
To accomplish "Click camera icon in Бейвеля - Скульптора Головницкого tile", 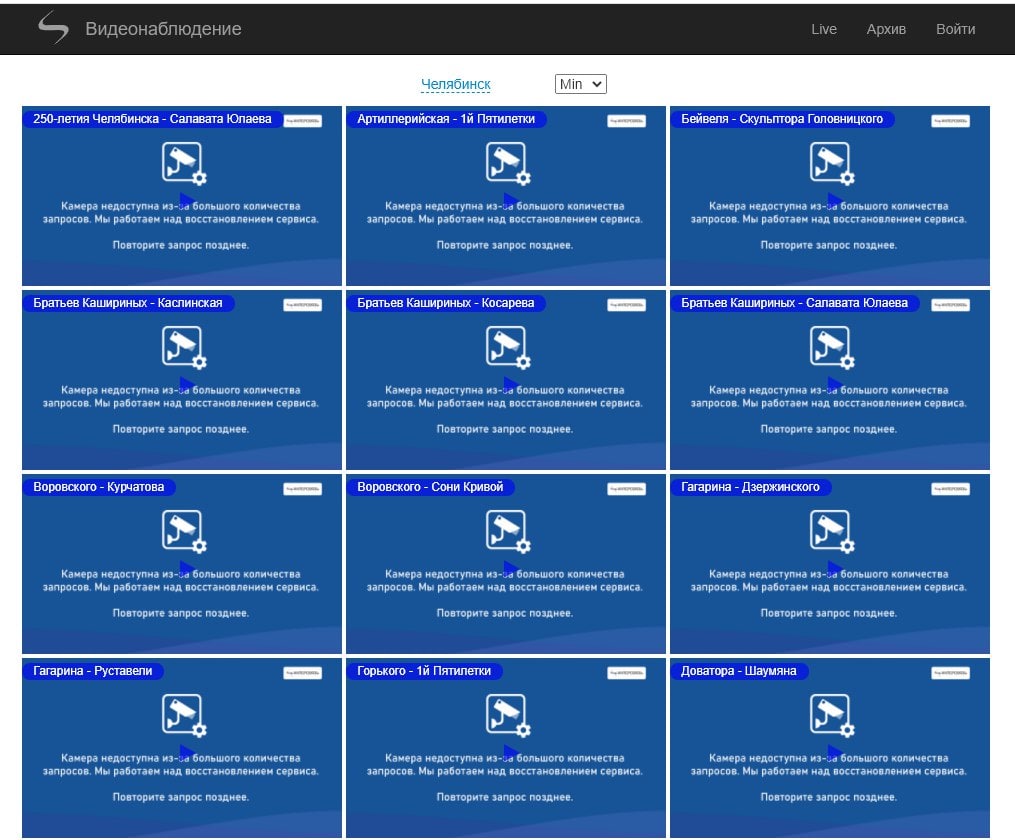I will point(832,164).
